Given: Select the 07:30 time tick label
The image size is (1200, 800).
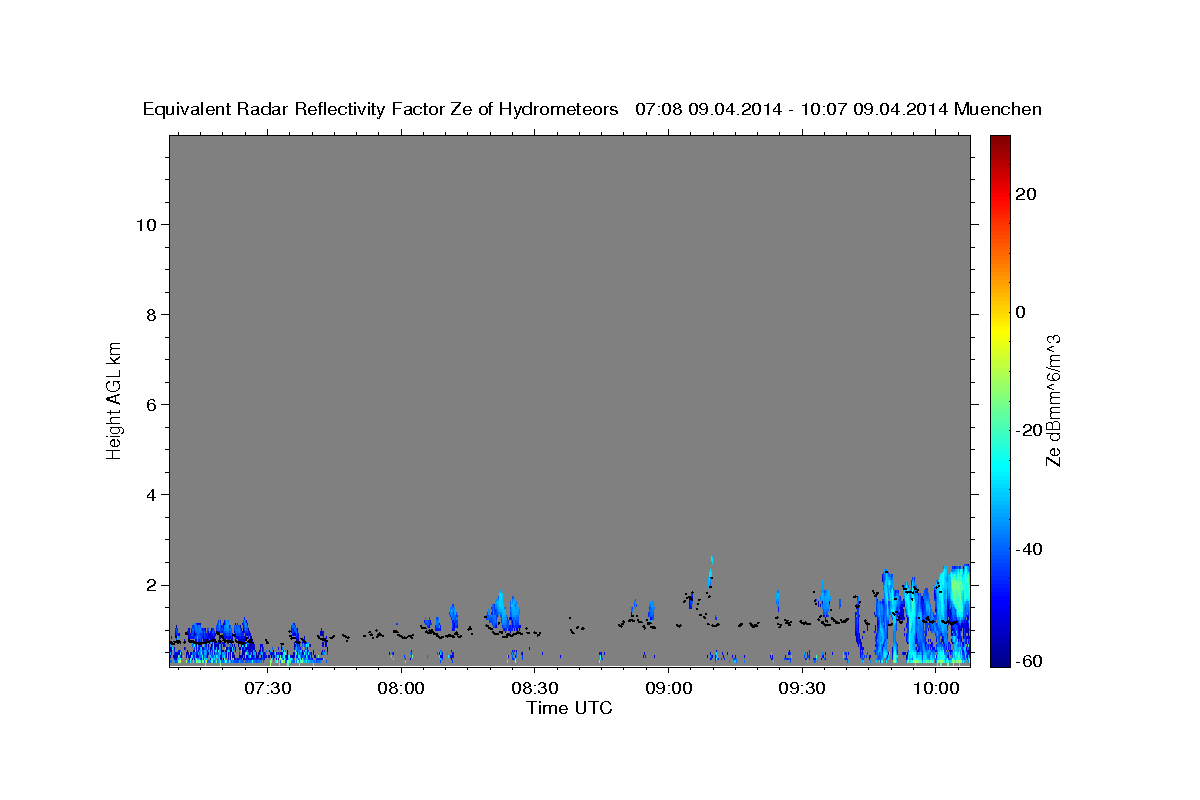Looking at the screenshot, I should tap(268, 688).
